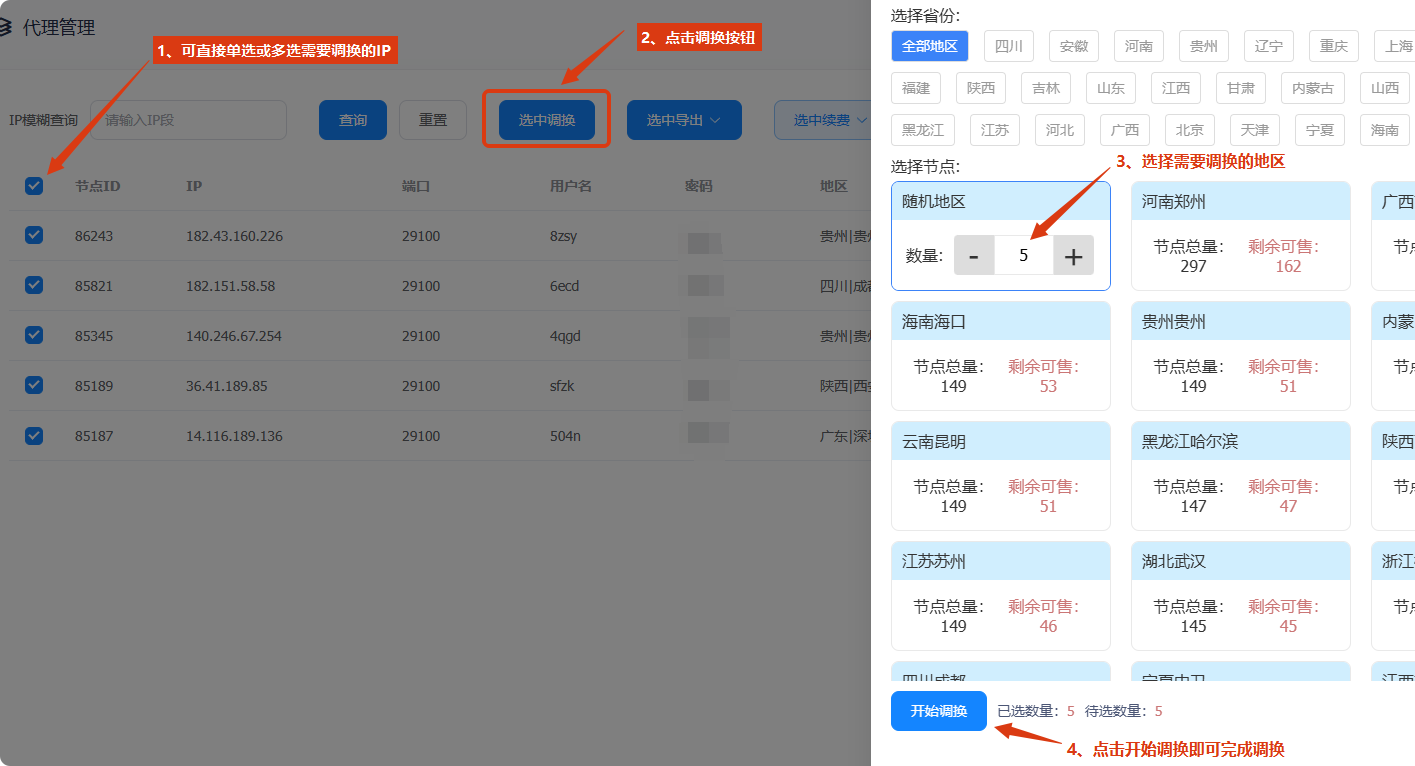
Task: Select the 河南 province filter
Action: [1139, 46]
